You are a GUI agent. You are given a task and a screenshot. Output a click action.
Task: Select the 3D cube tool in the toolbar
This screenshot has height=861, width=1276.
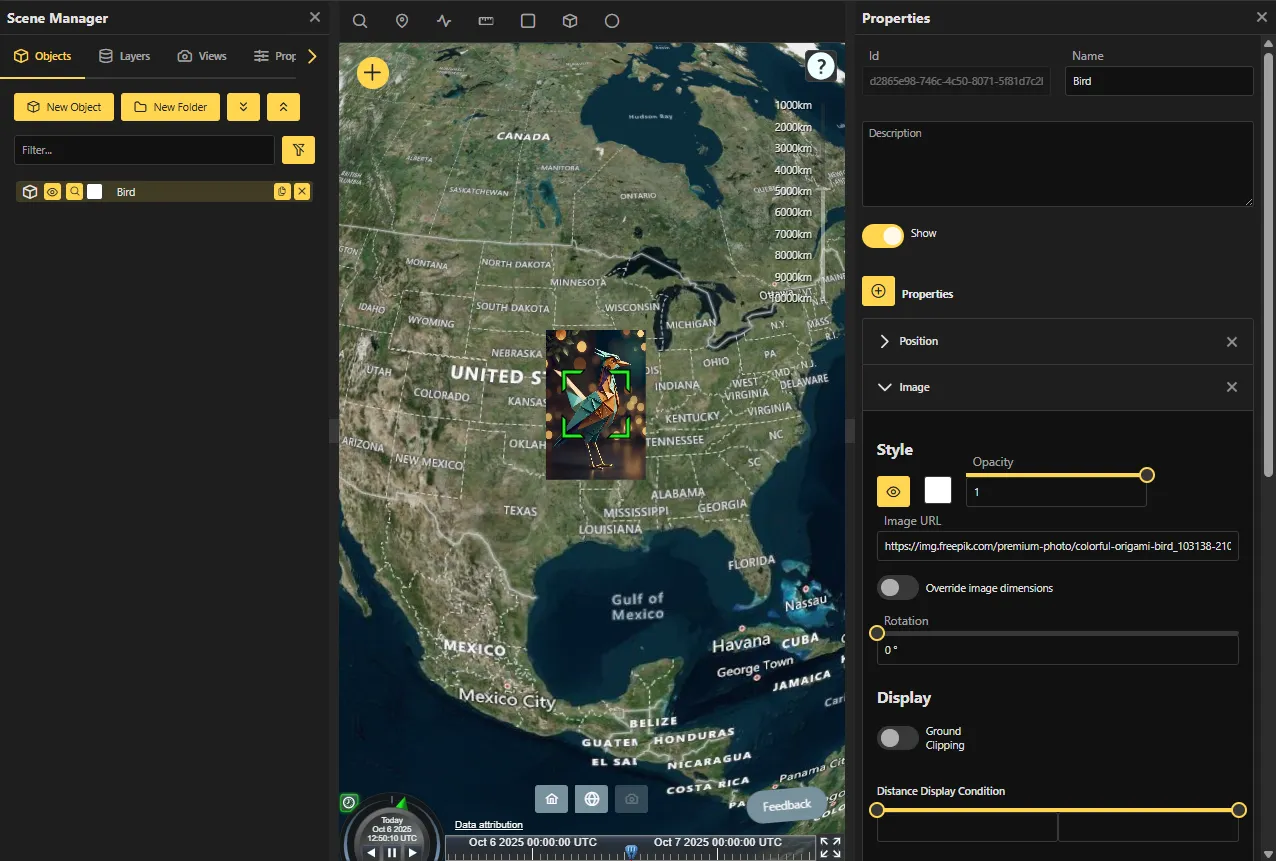[x=570, y=21]
